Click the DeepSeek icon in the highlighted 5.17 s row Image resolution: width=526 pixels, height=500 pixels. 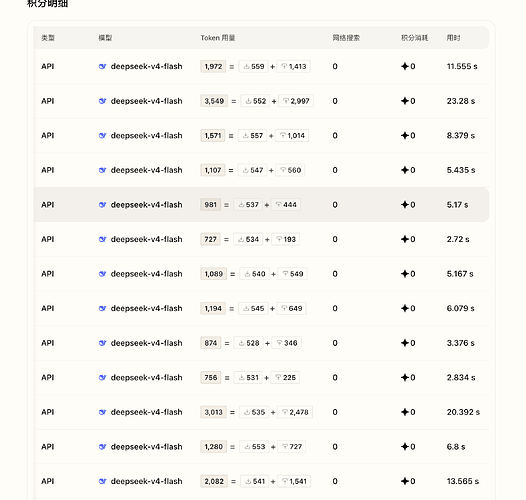[102, 205]
